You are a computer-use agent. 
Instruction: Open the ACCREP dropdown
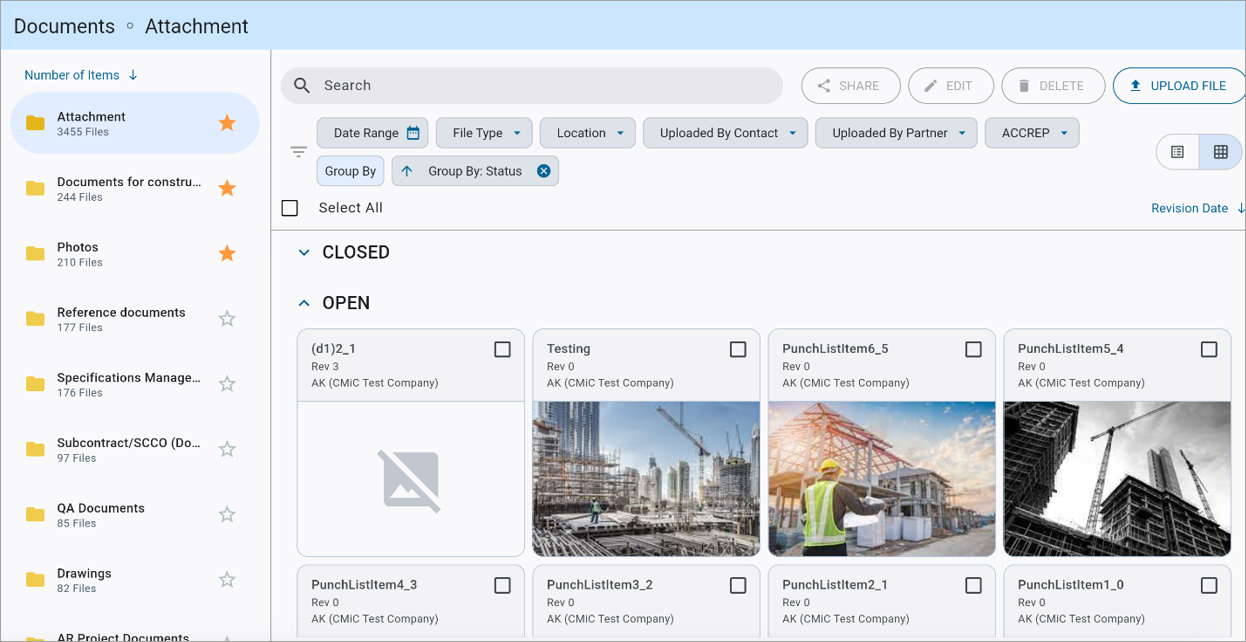[x=1032, y=133]
